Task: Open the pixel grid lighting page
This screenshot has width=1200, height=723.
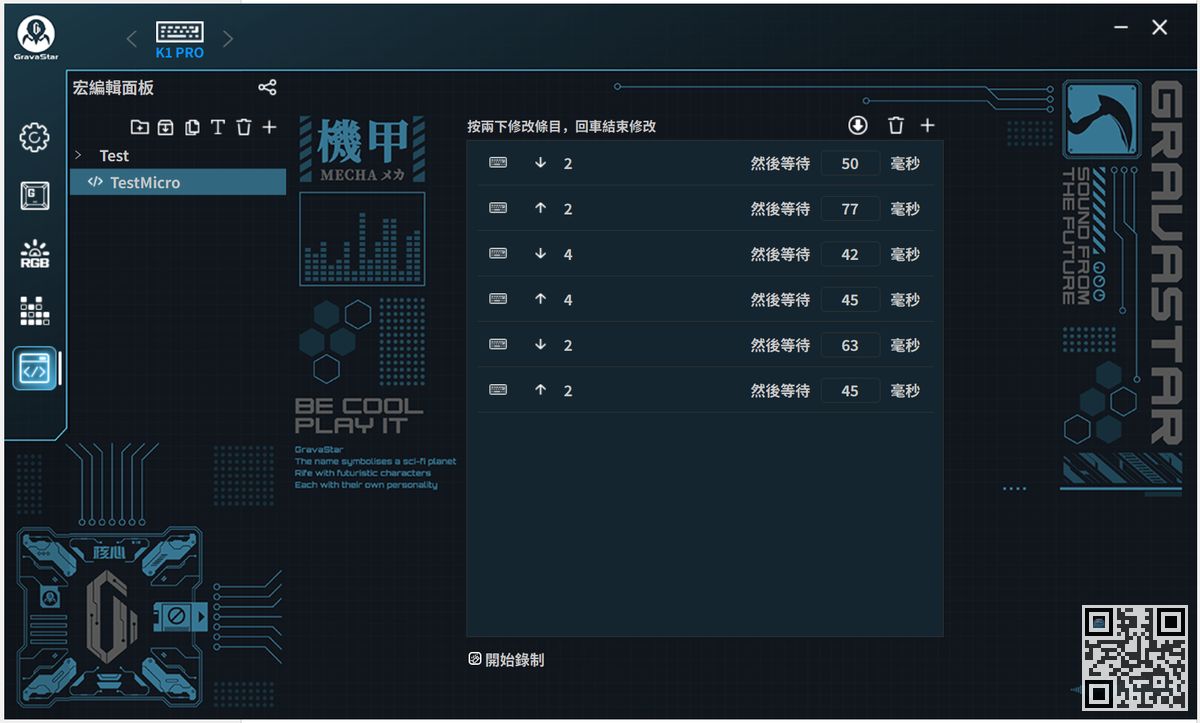Action: coord(35,311)
